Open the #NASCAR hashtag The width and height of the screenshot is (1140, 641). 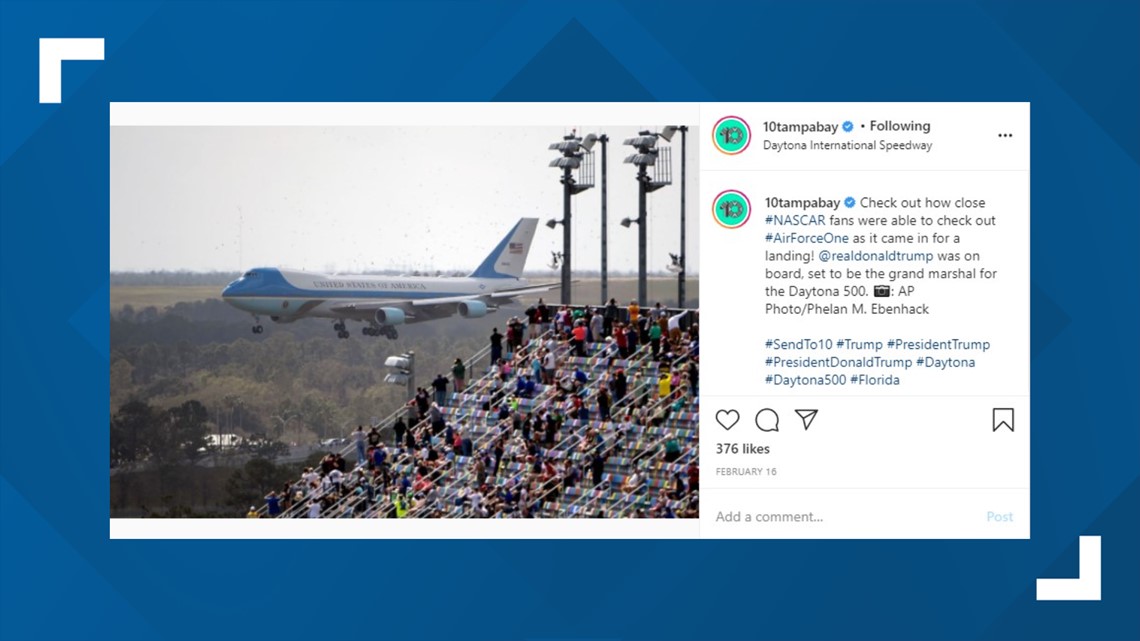pyautogui.click(x=795, y=220)
